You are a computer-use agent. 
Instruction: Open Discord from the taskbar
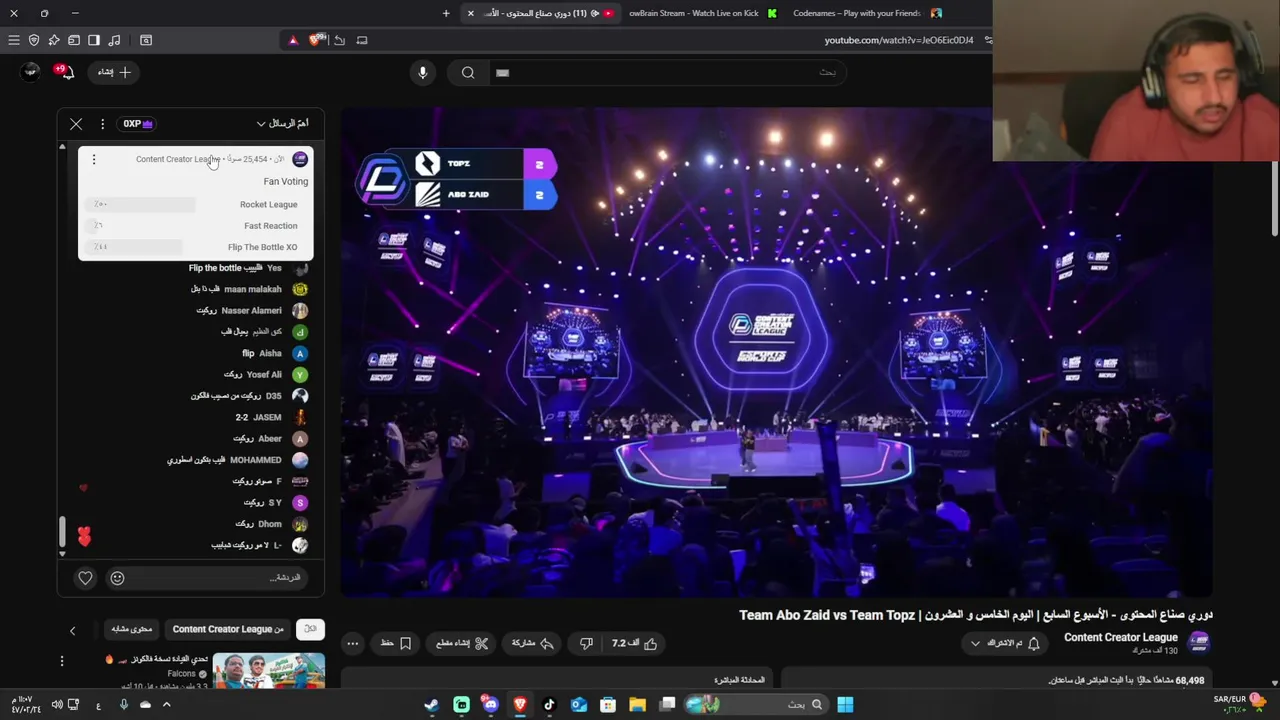pyautogui.click(x=490, y=705)
